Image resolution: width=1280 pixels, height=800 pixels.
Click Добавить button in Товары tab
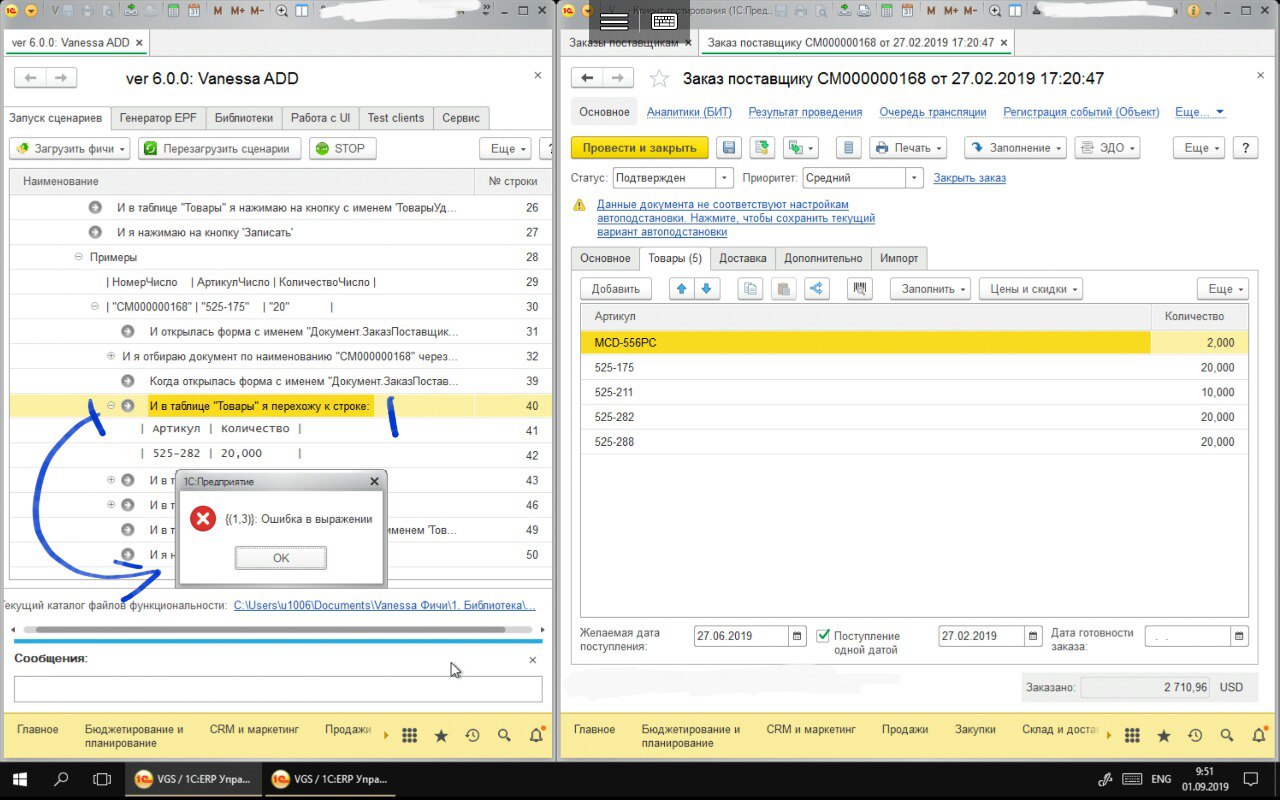(616, 289)
